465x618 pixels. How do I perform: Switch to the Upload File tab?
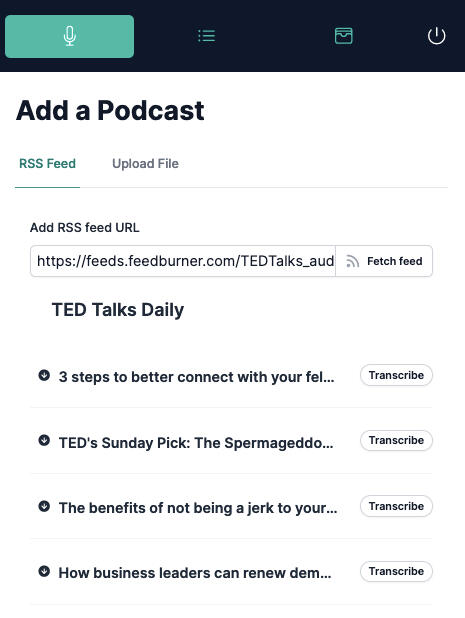coord(145,164)
